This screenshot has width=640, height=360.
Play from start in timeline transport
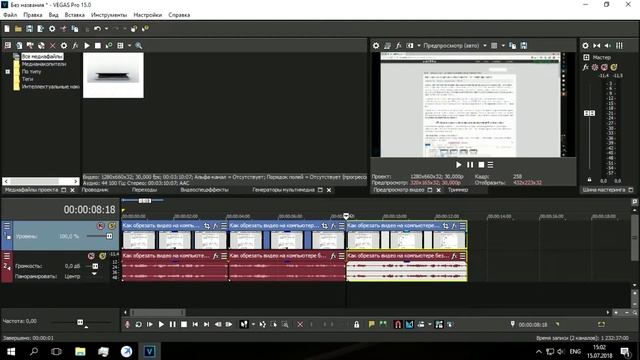(x=150, y=324)
